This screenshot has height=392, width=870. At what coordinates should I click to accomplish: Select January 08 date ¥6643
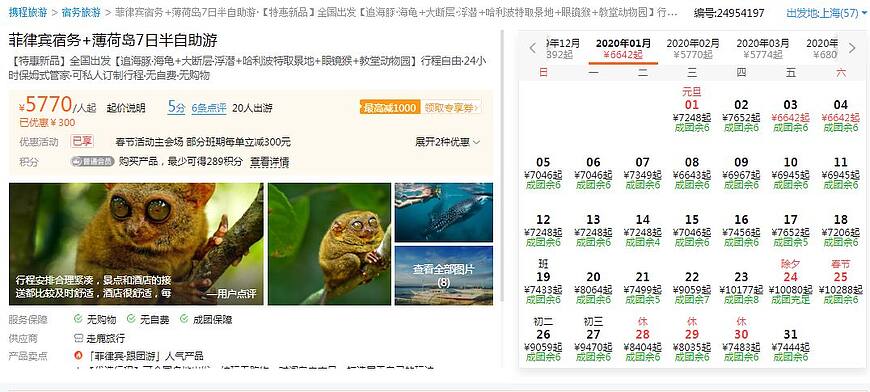691,173
